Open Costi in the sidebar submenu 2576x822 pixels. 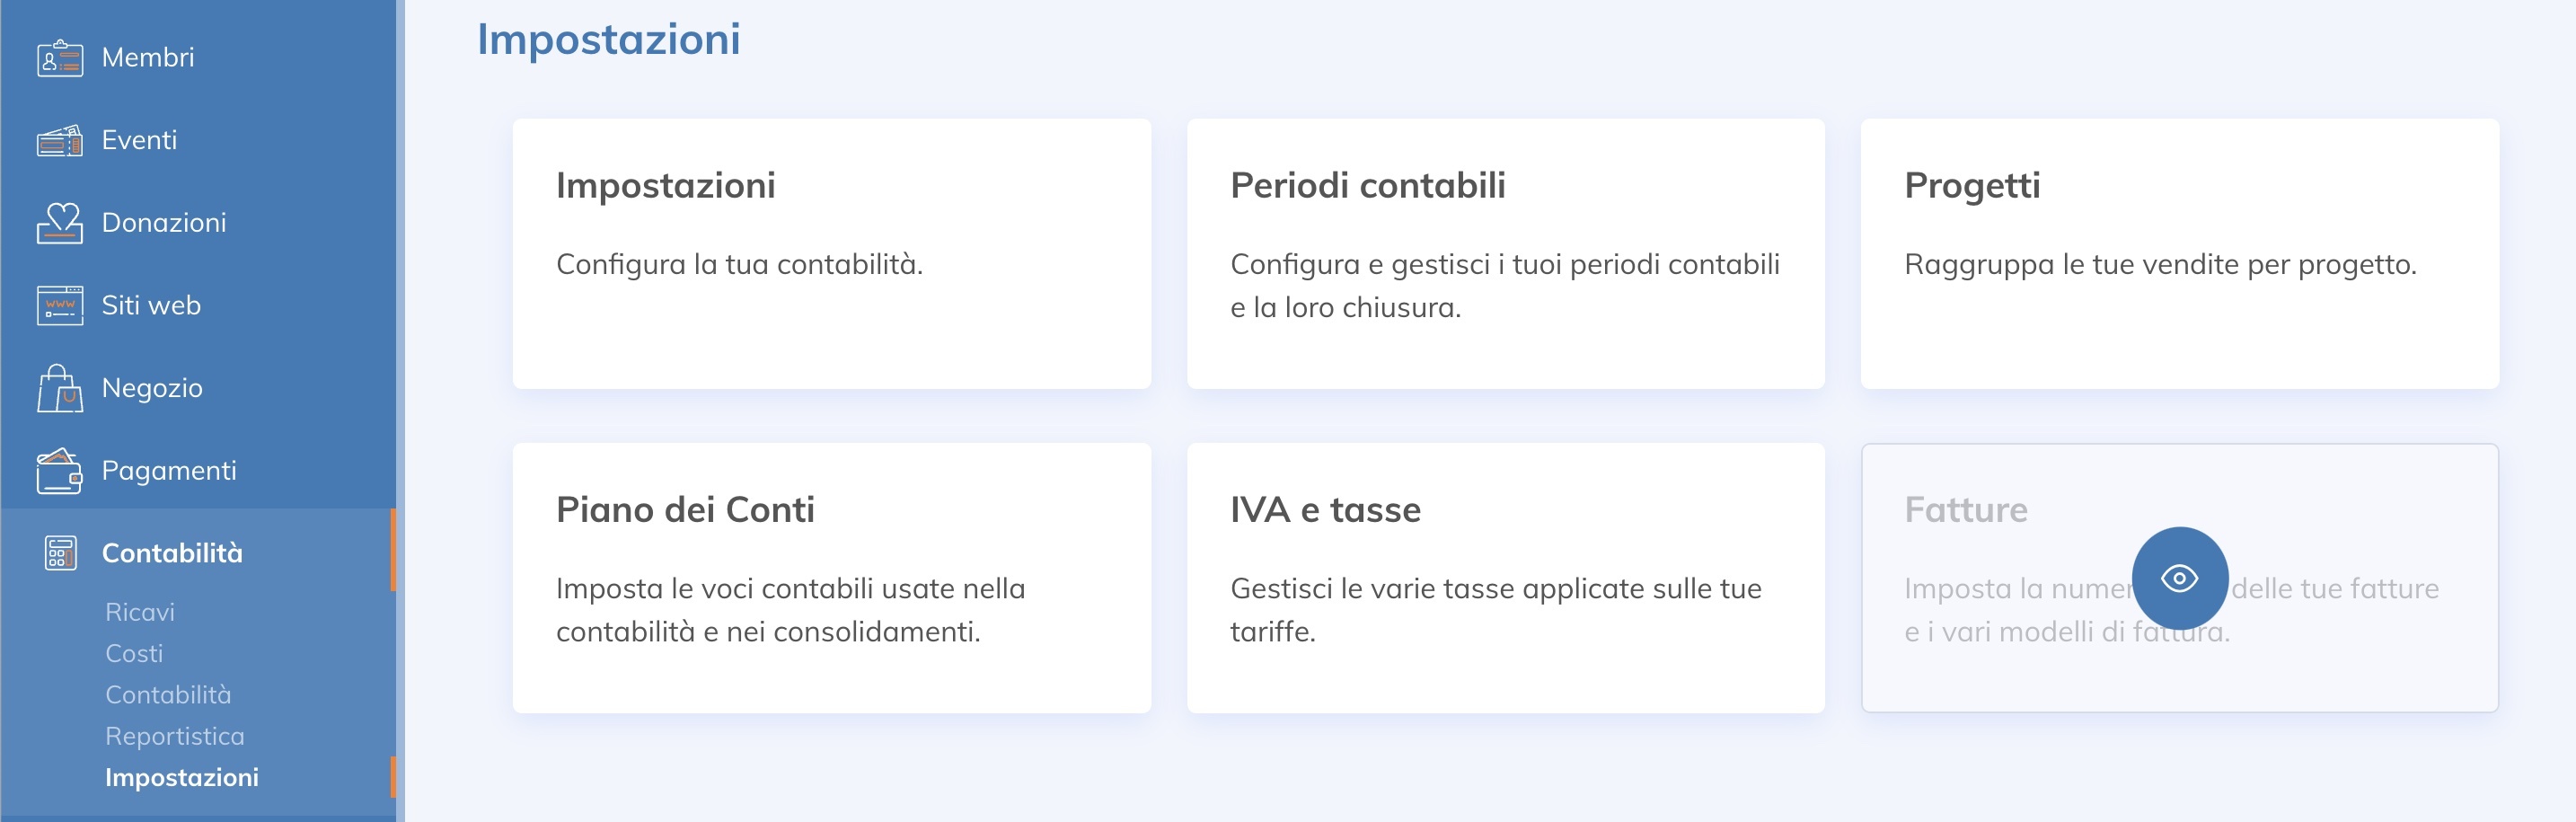click(x=134, y=653)
